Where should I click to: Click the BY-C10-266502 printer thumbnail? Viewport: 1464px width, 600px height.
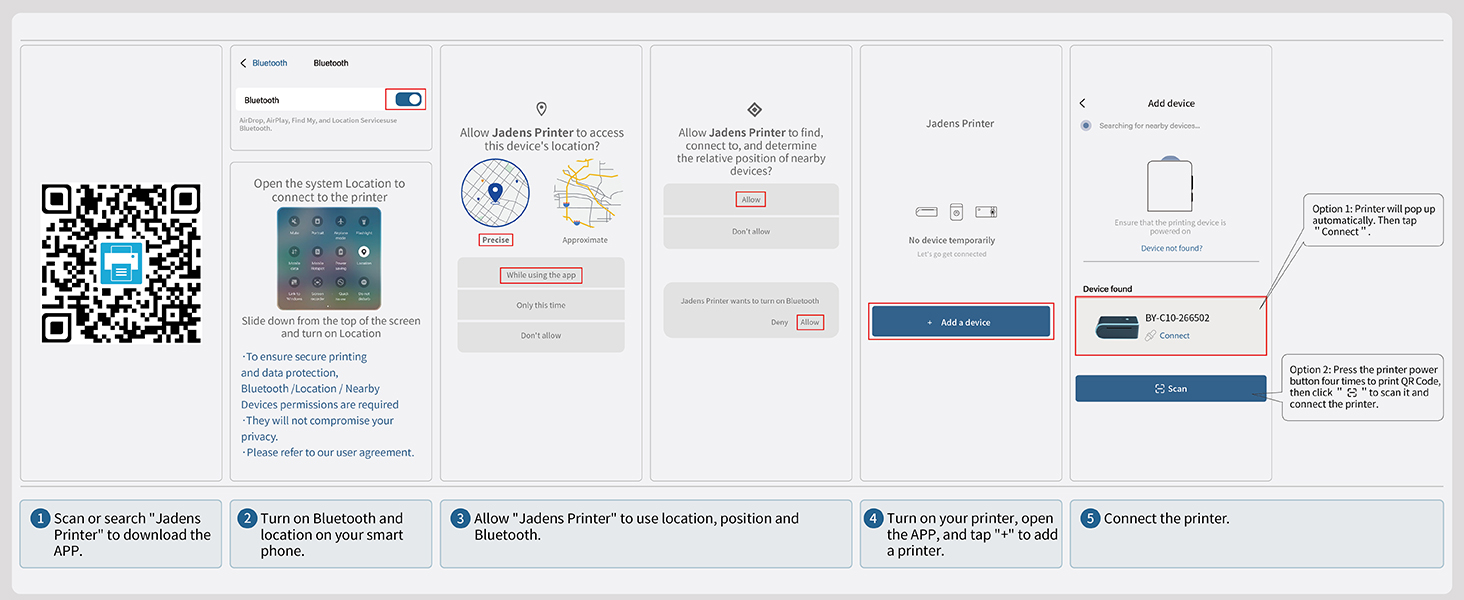[1117, 326]
